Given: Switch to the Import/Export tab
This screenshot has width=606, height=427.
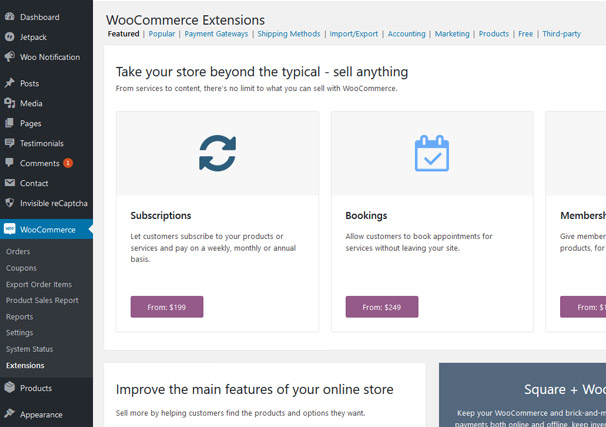Looking at the screenshot, I should (354, 34).
